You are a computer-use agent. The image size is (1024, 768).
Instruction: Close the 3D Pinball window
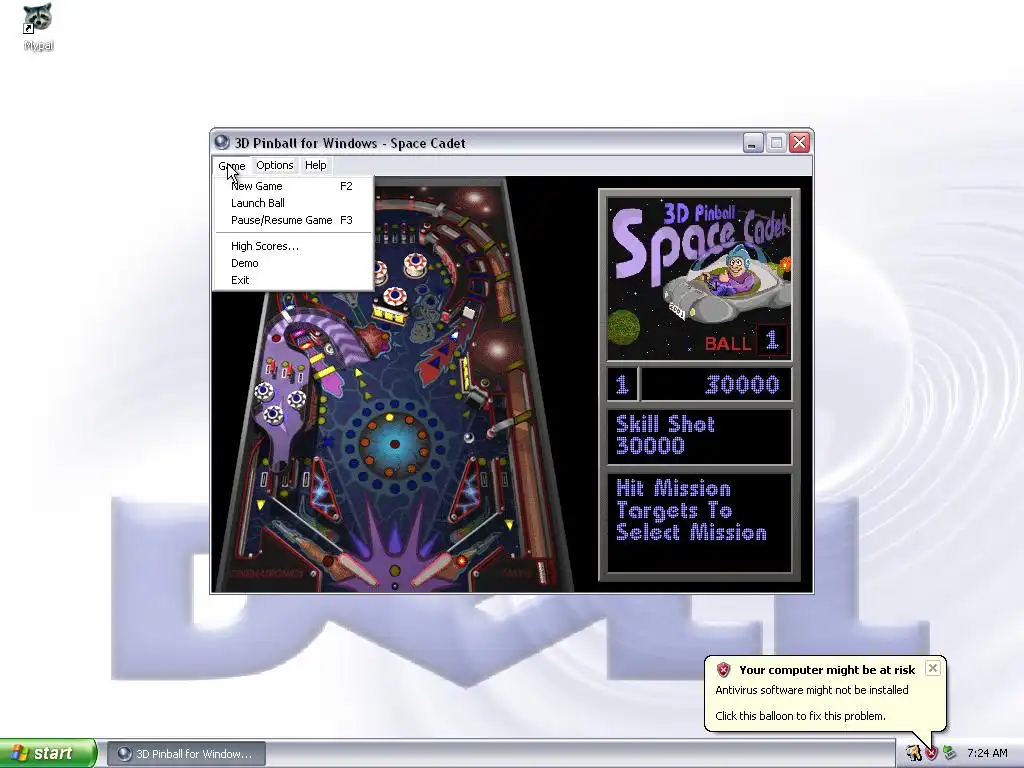point(800,142)
